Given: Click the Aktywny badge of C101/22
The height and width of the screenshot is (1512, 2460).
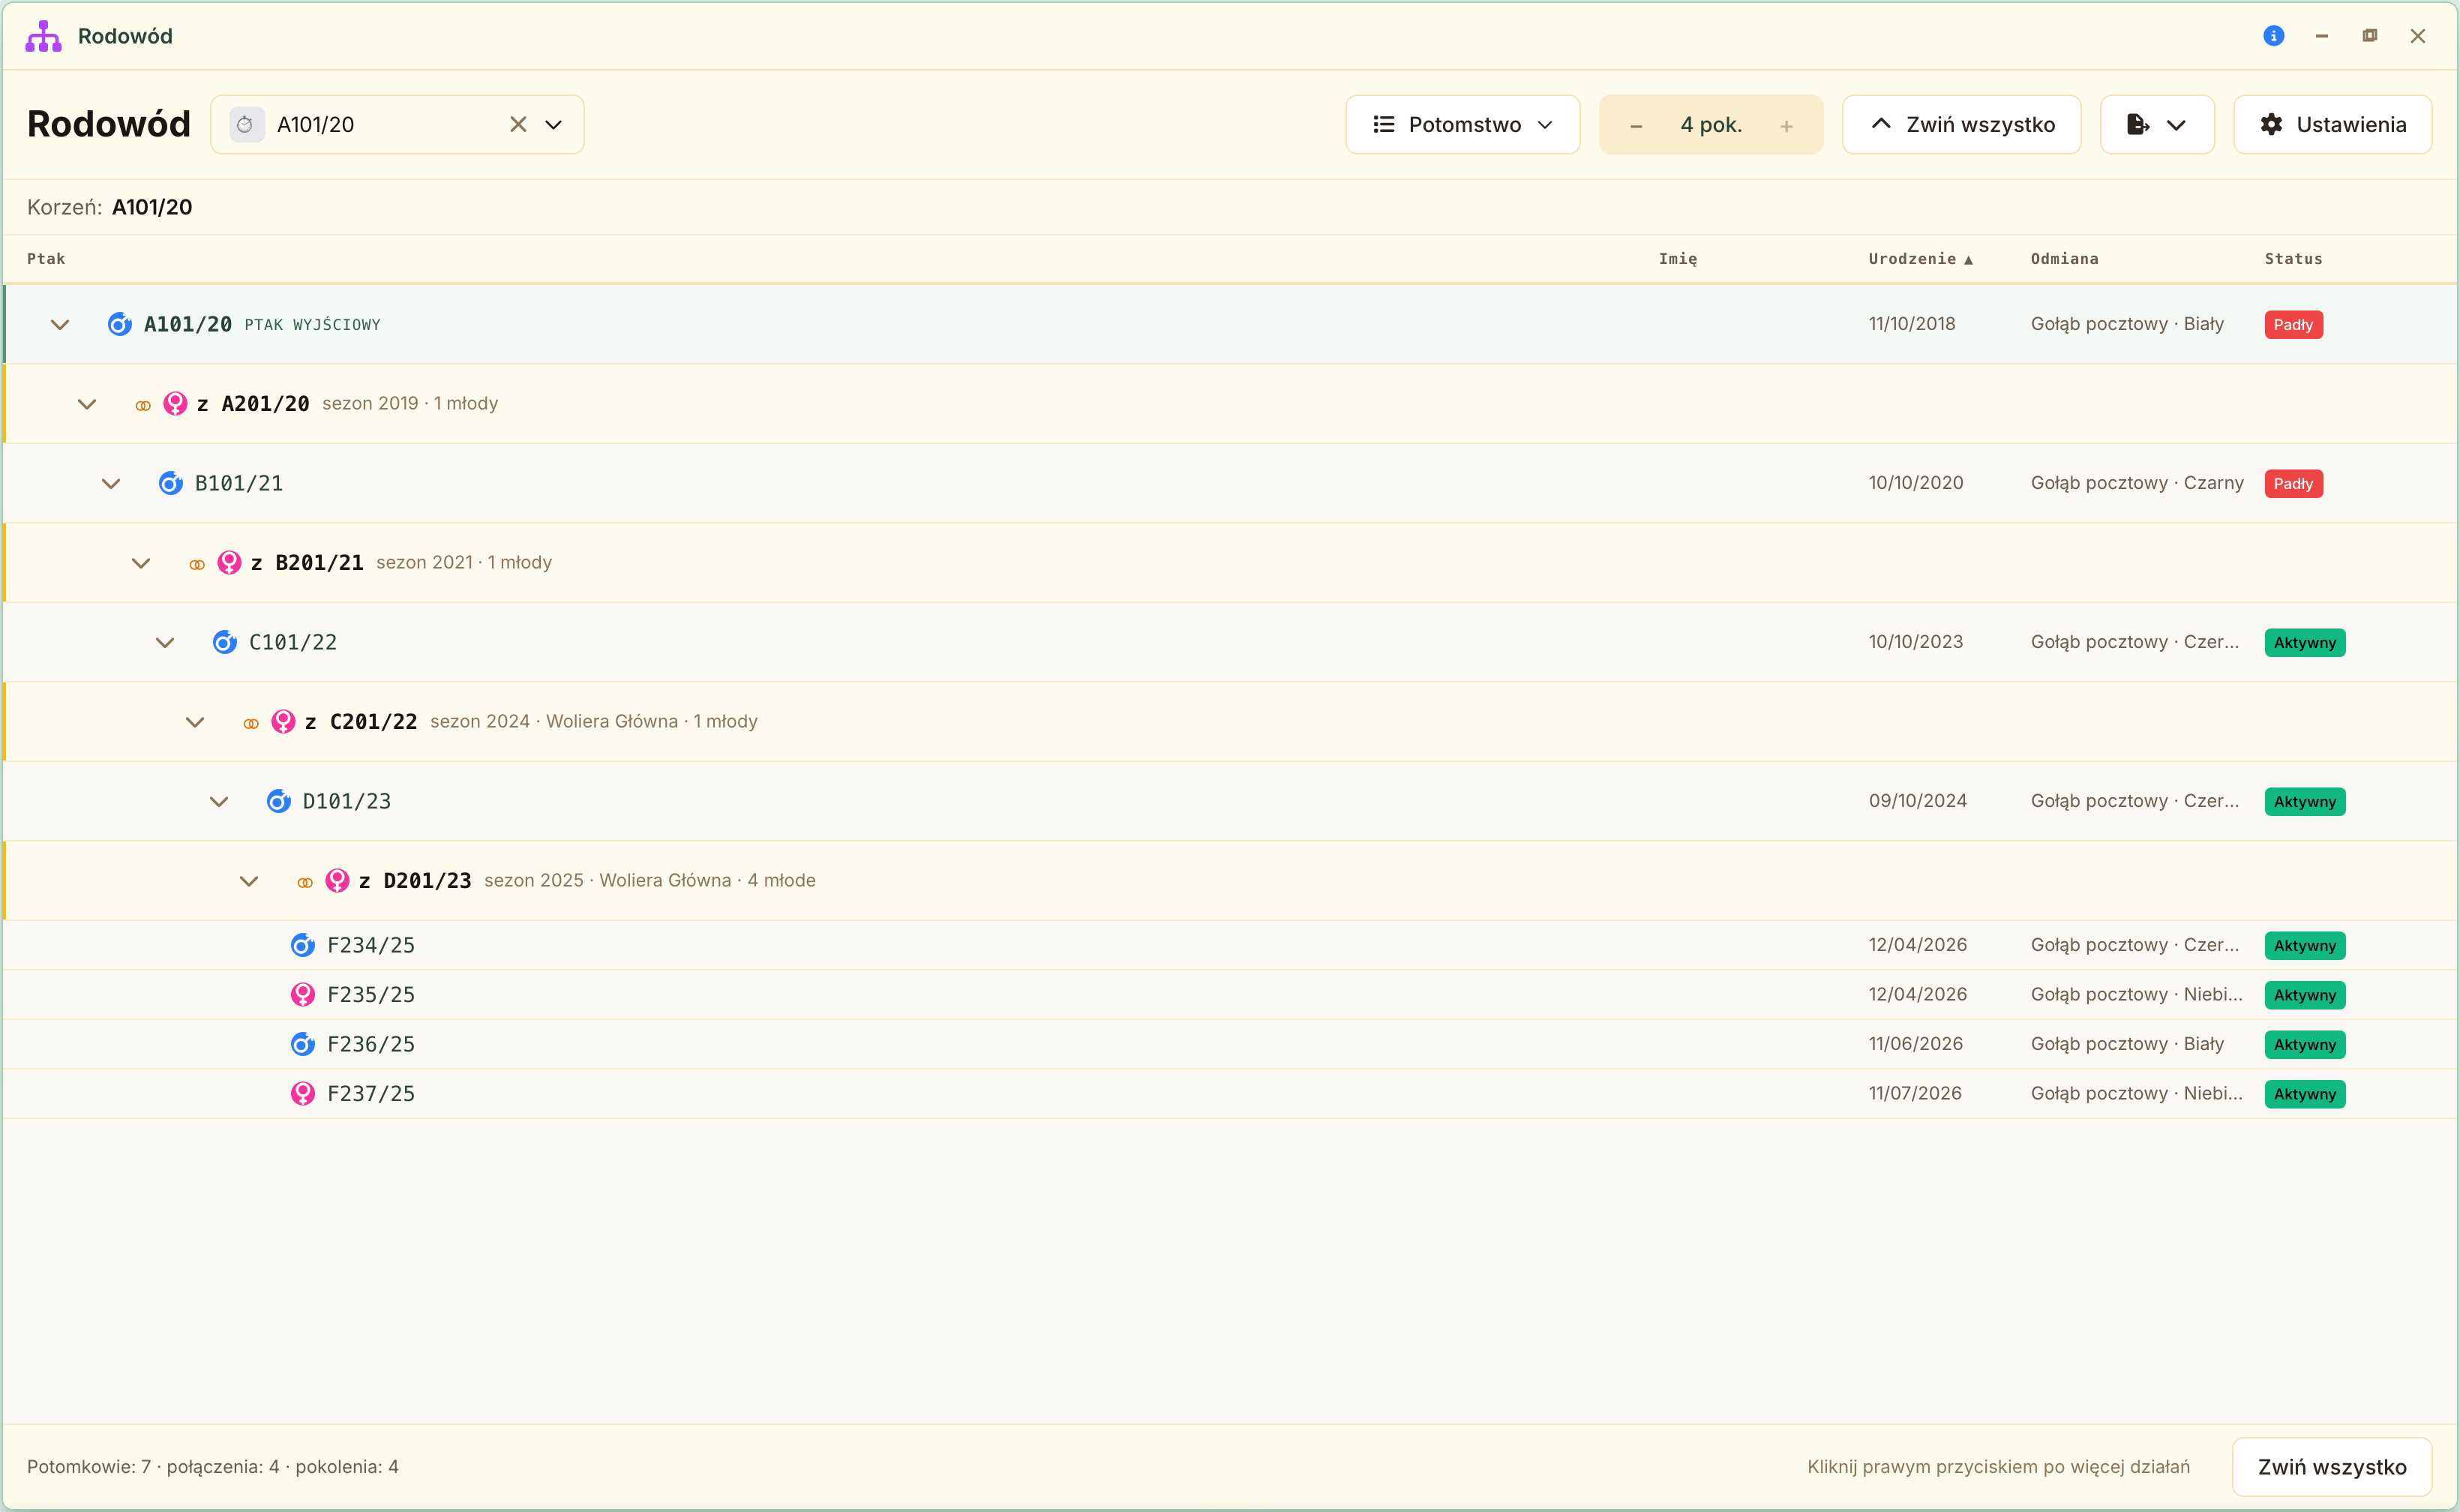Looking at the screenshot, I should (x=2304, y=643).
